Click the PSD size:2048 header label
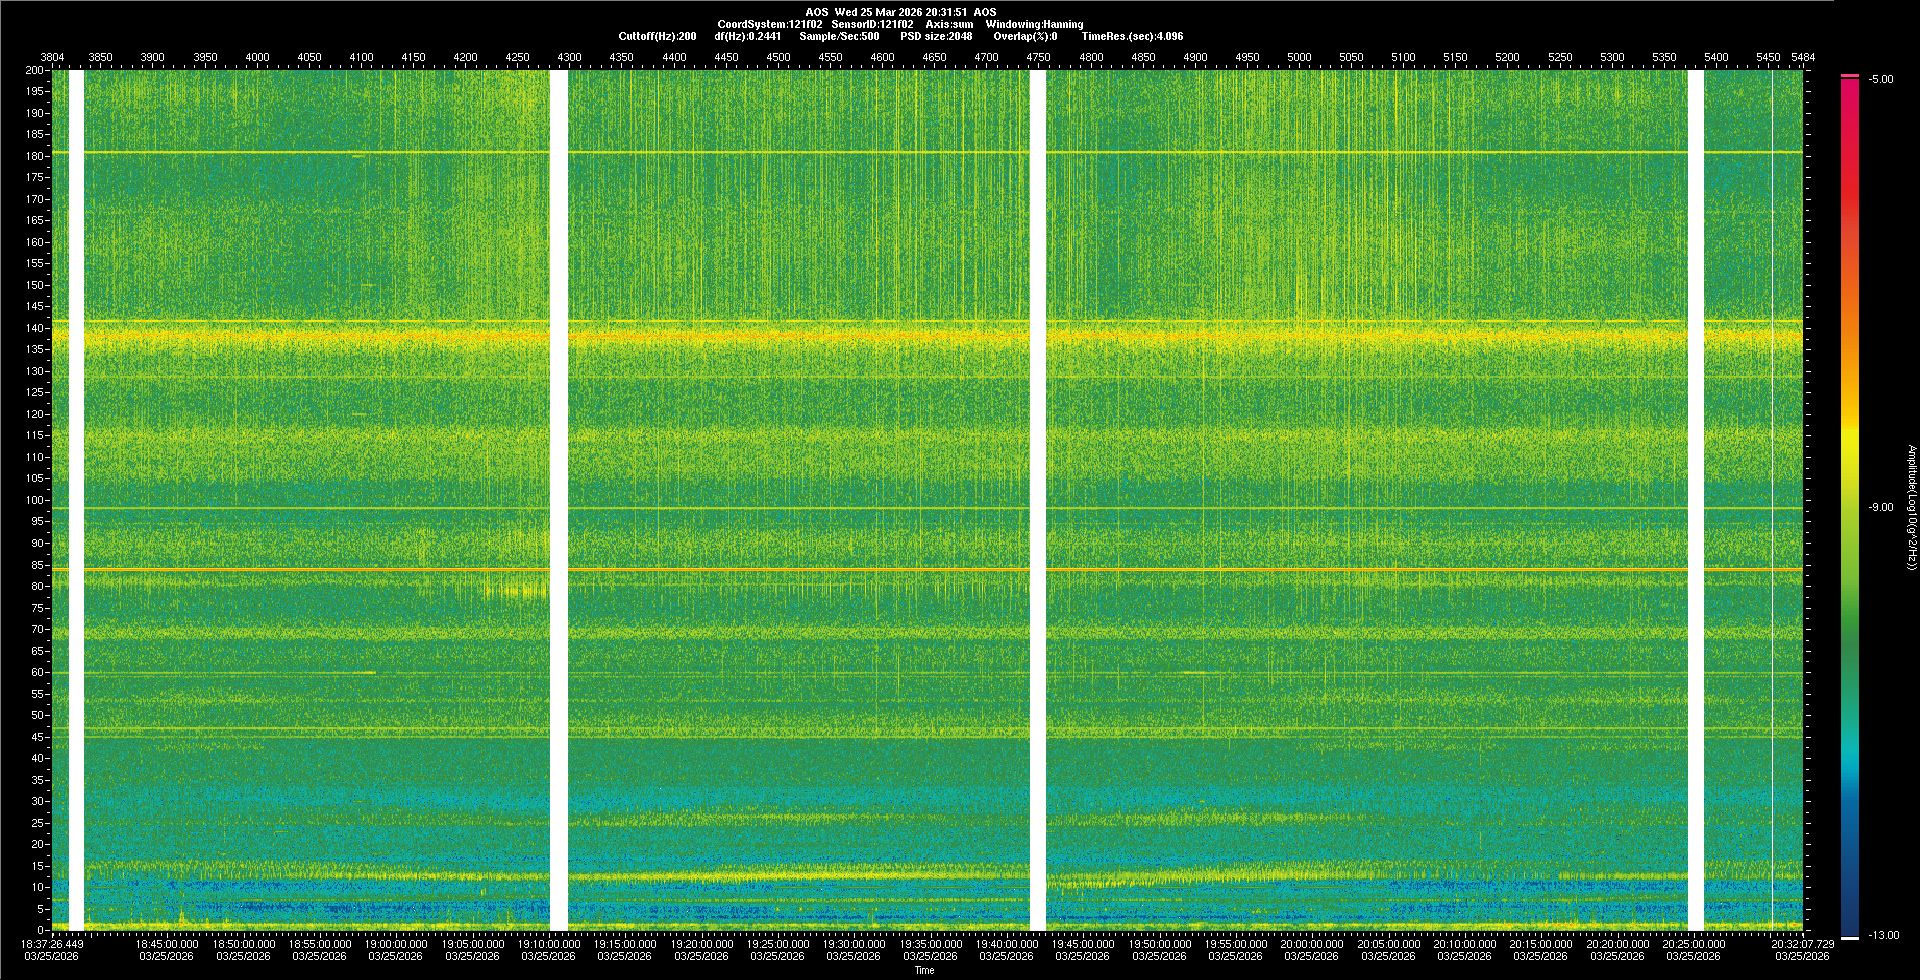The width and height of the screenshot is (1920, 980). [x=935, y=36]
